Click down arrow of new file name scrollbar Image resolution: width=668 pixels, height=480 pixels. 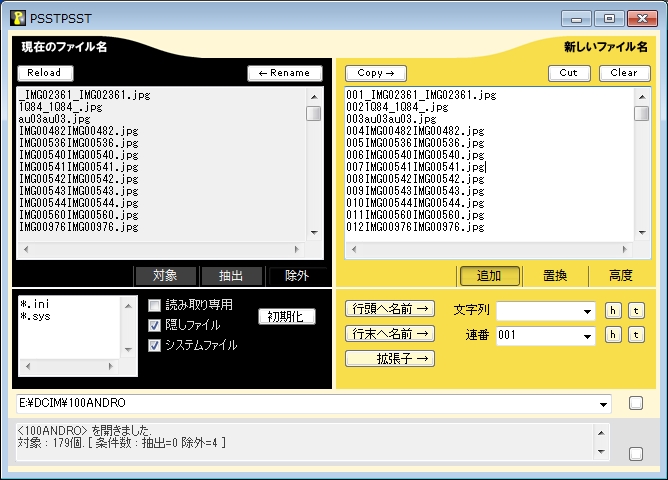(642, 233)
